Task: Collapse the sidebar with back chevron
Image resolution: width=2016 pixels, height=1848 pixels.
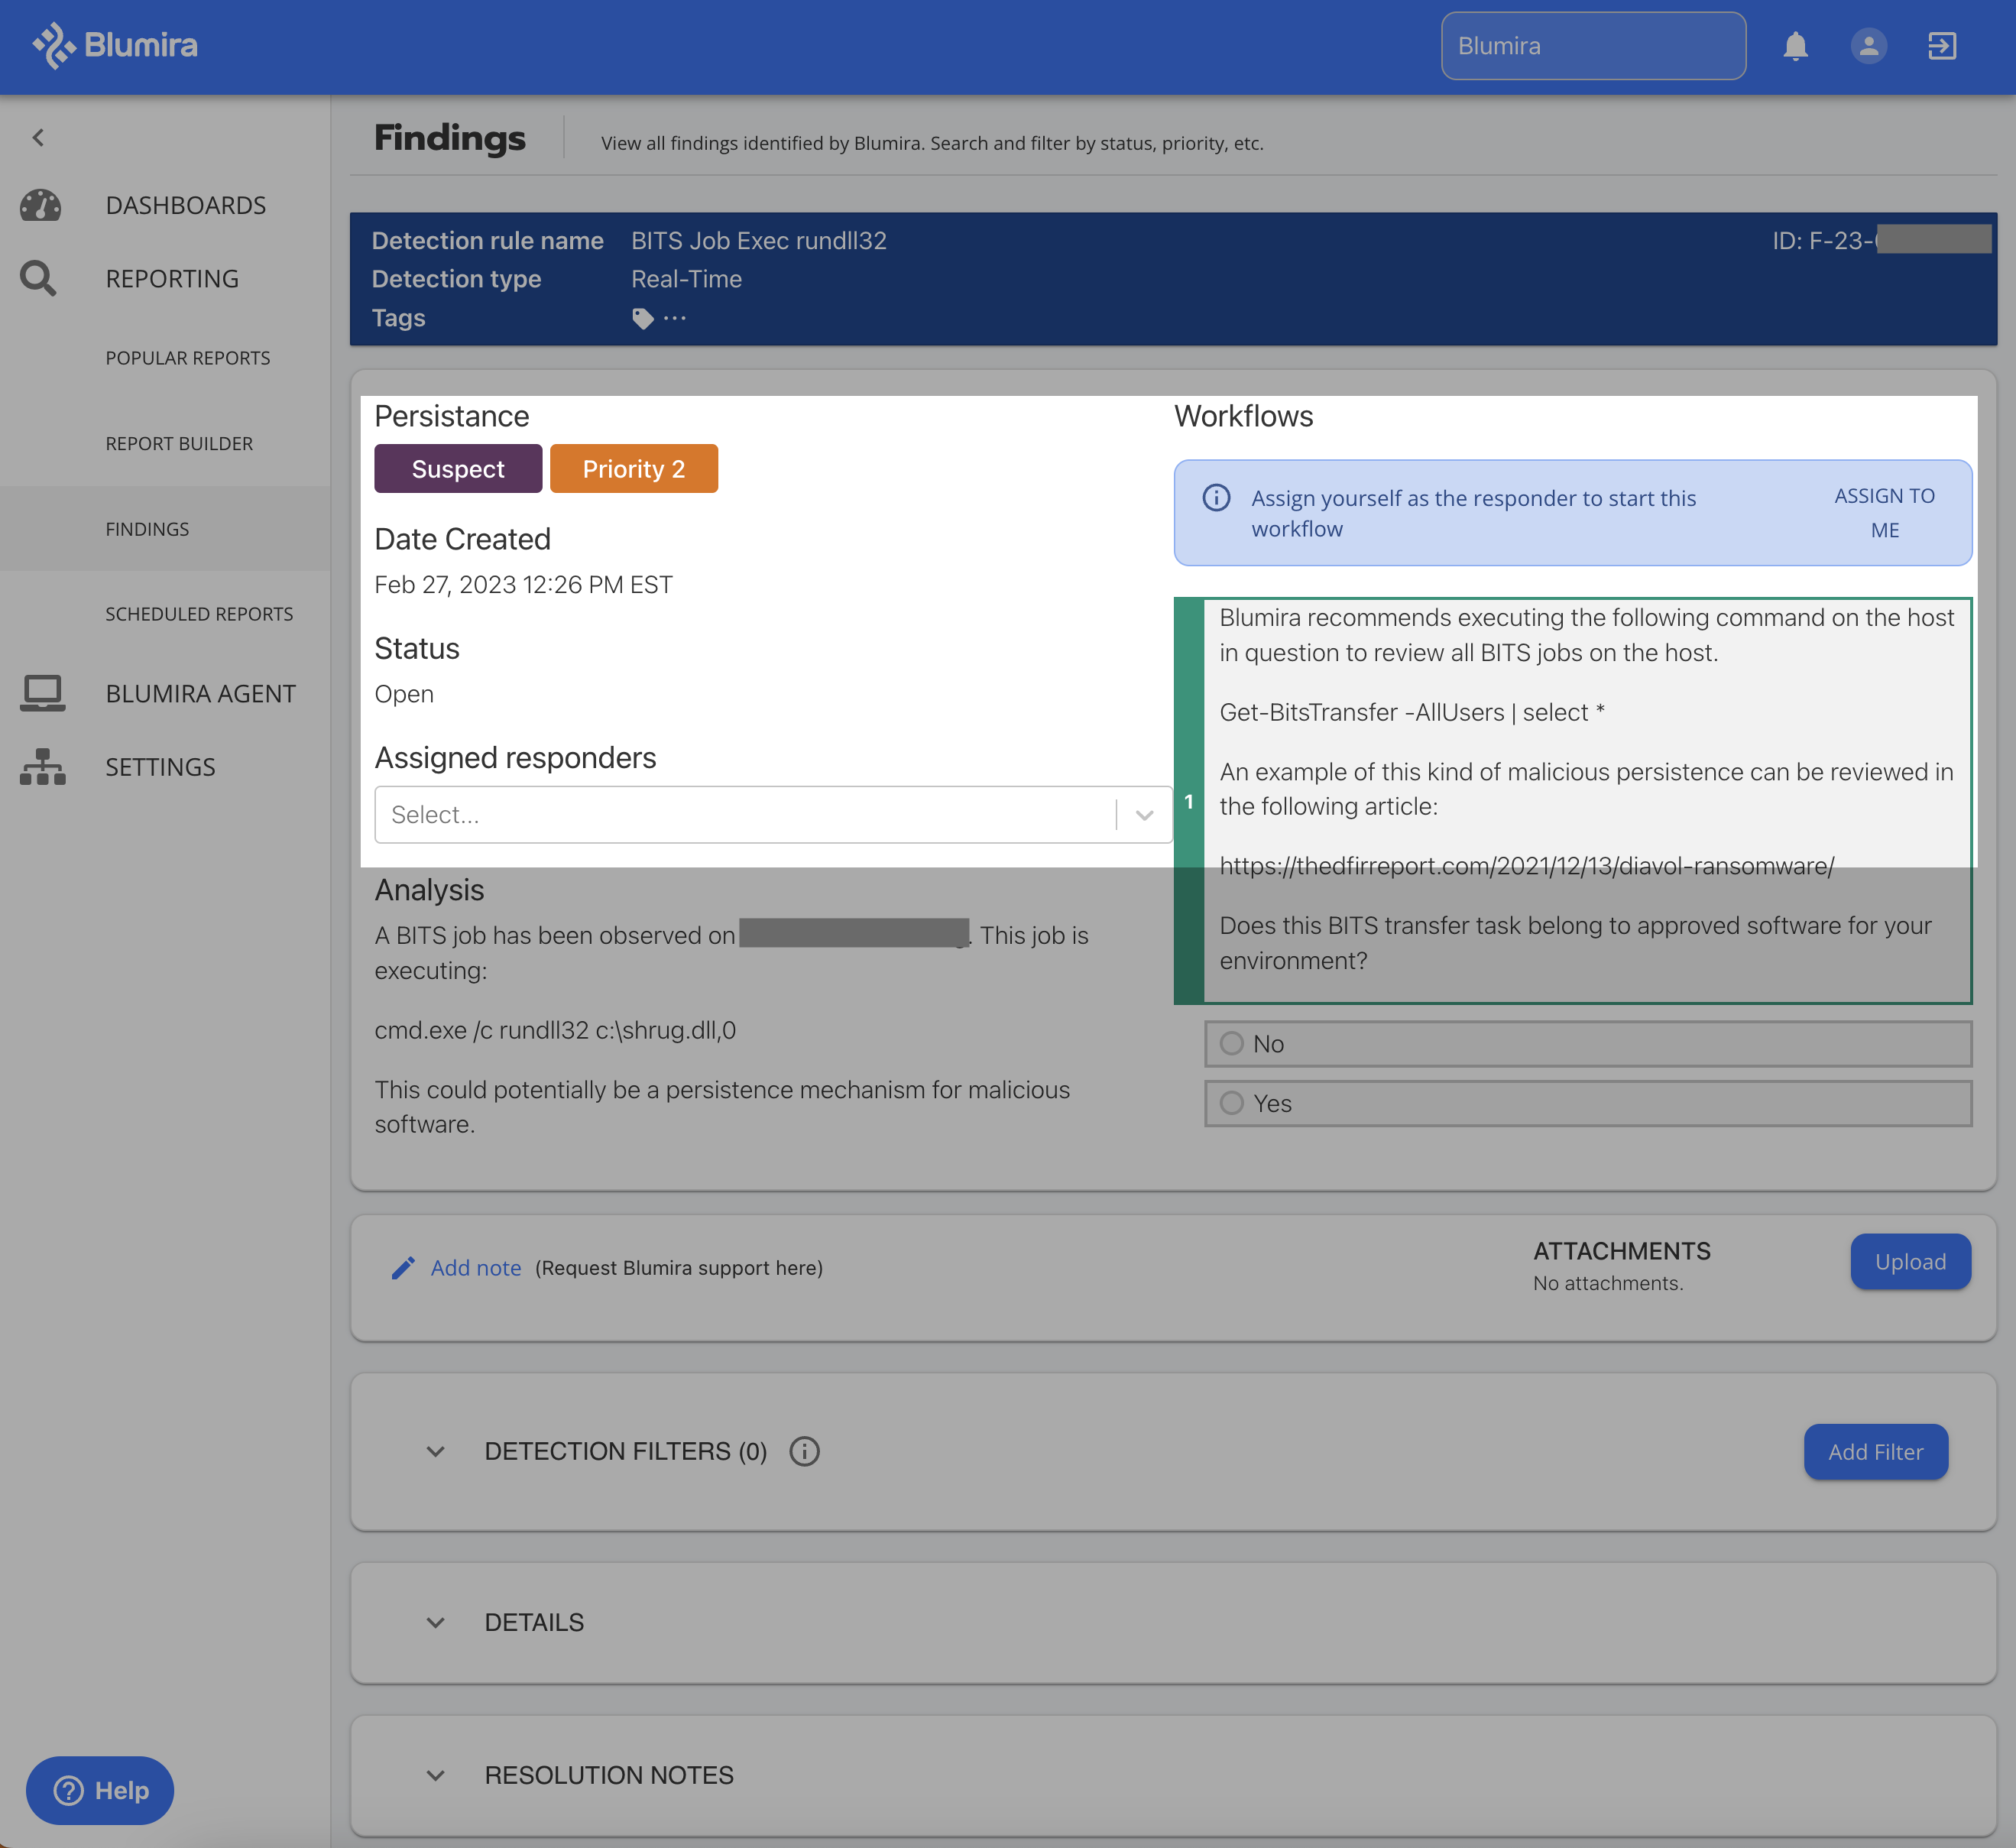Action: pos(38,138)
